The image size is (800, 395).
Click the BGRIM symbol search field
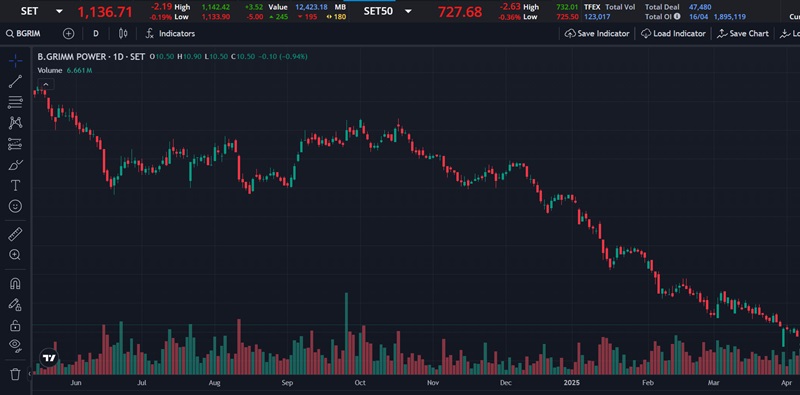28,34
